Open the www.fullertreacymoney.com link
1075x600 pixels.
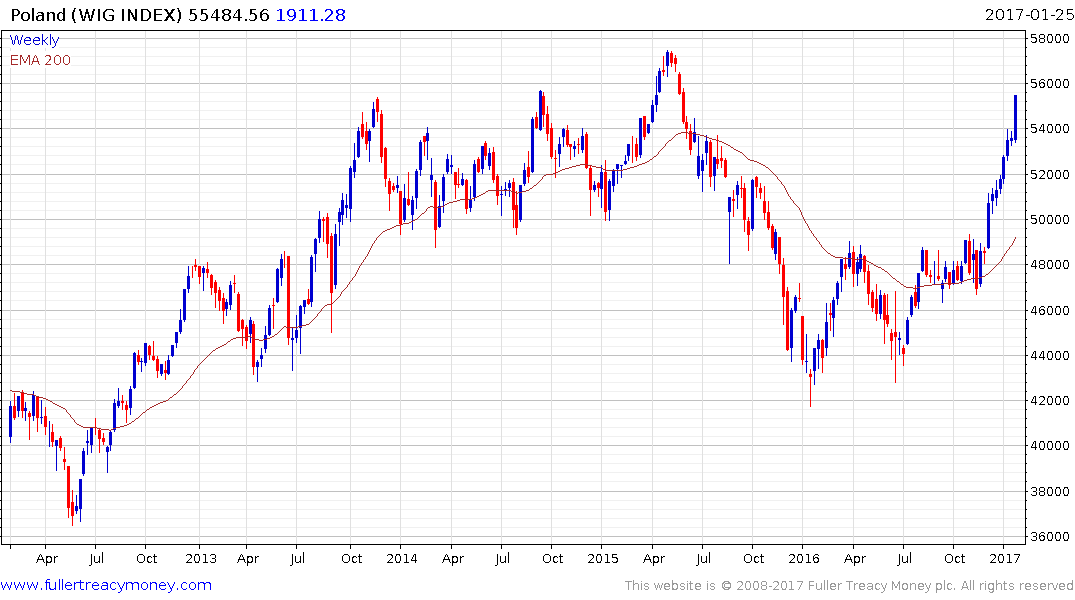pos(106,585)
